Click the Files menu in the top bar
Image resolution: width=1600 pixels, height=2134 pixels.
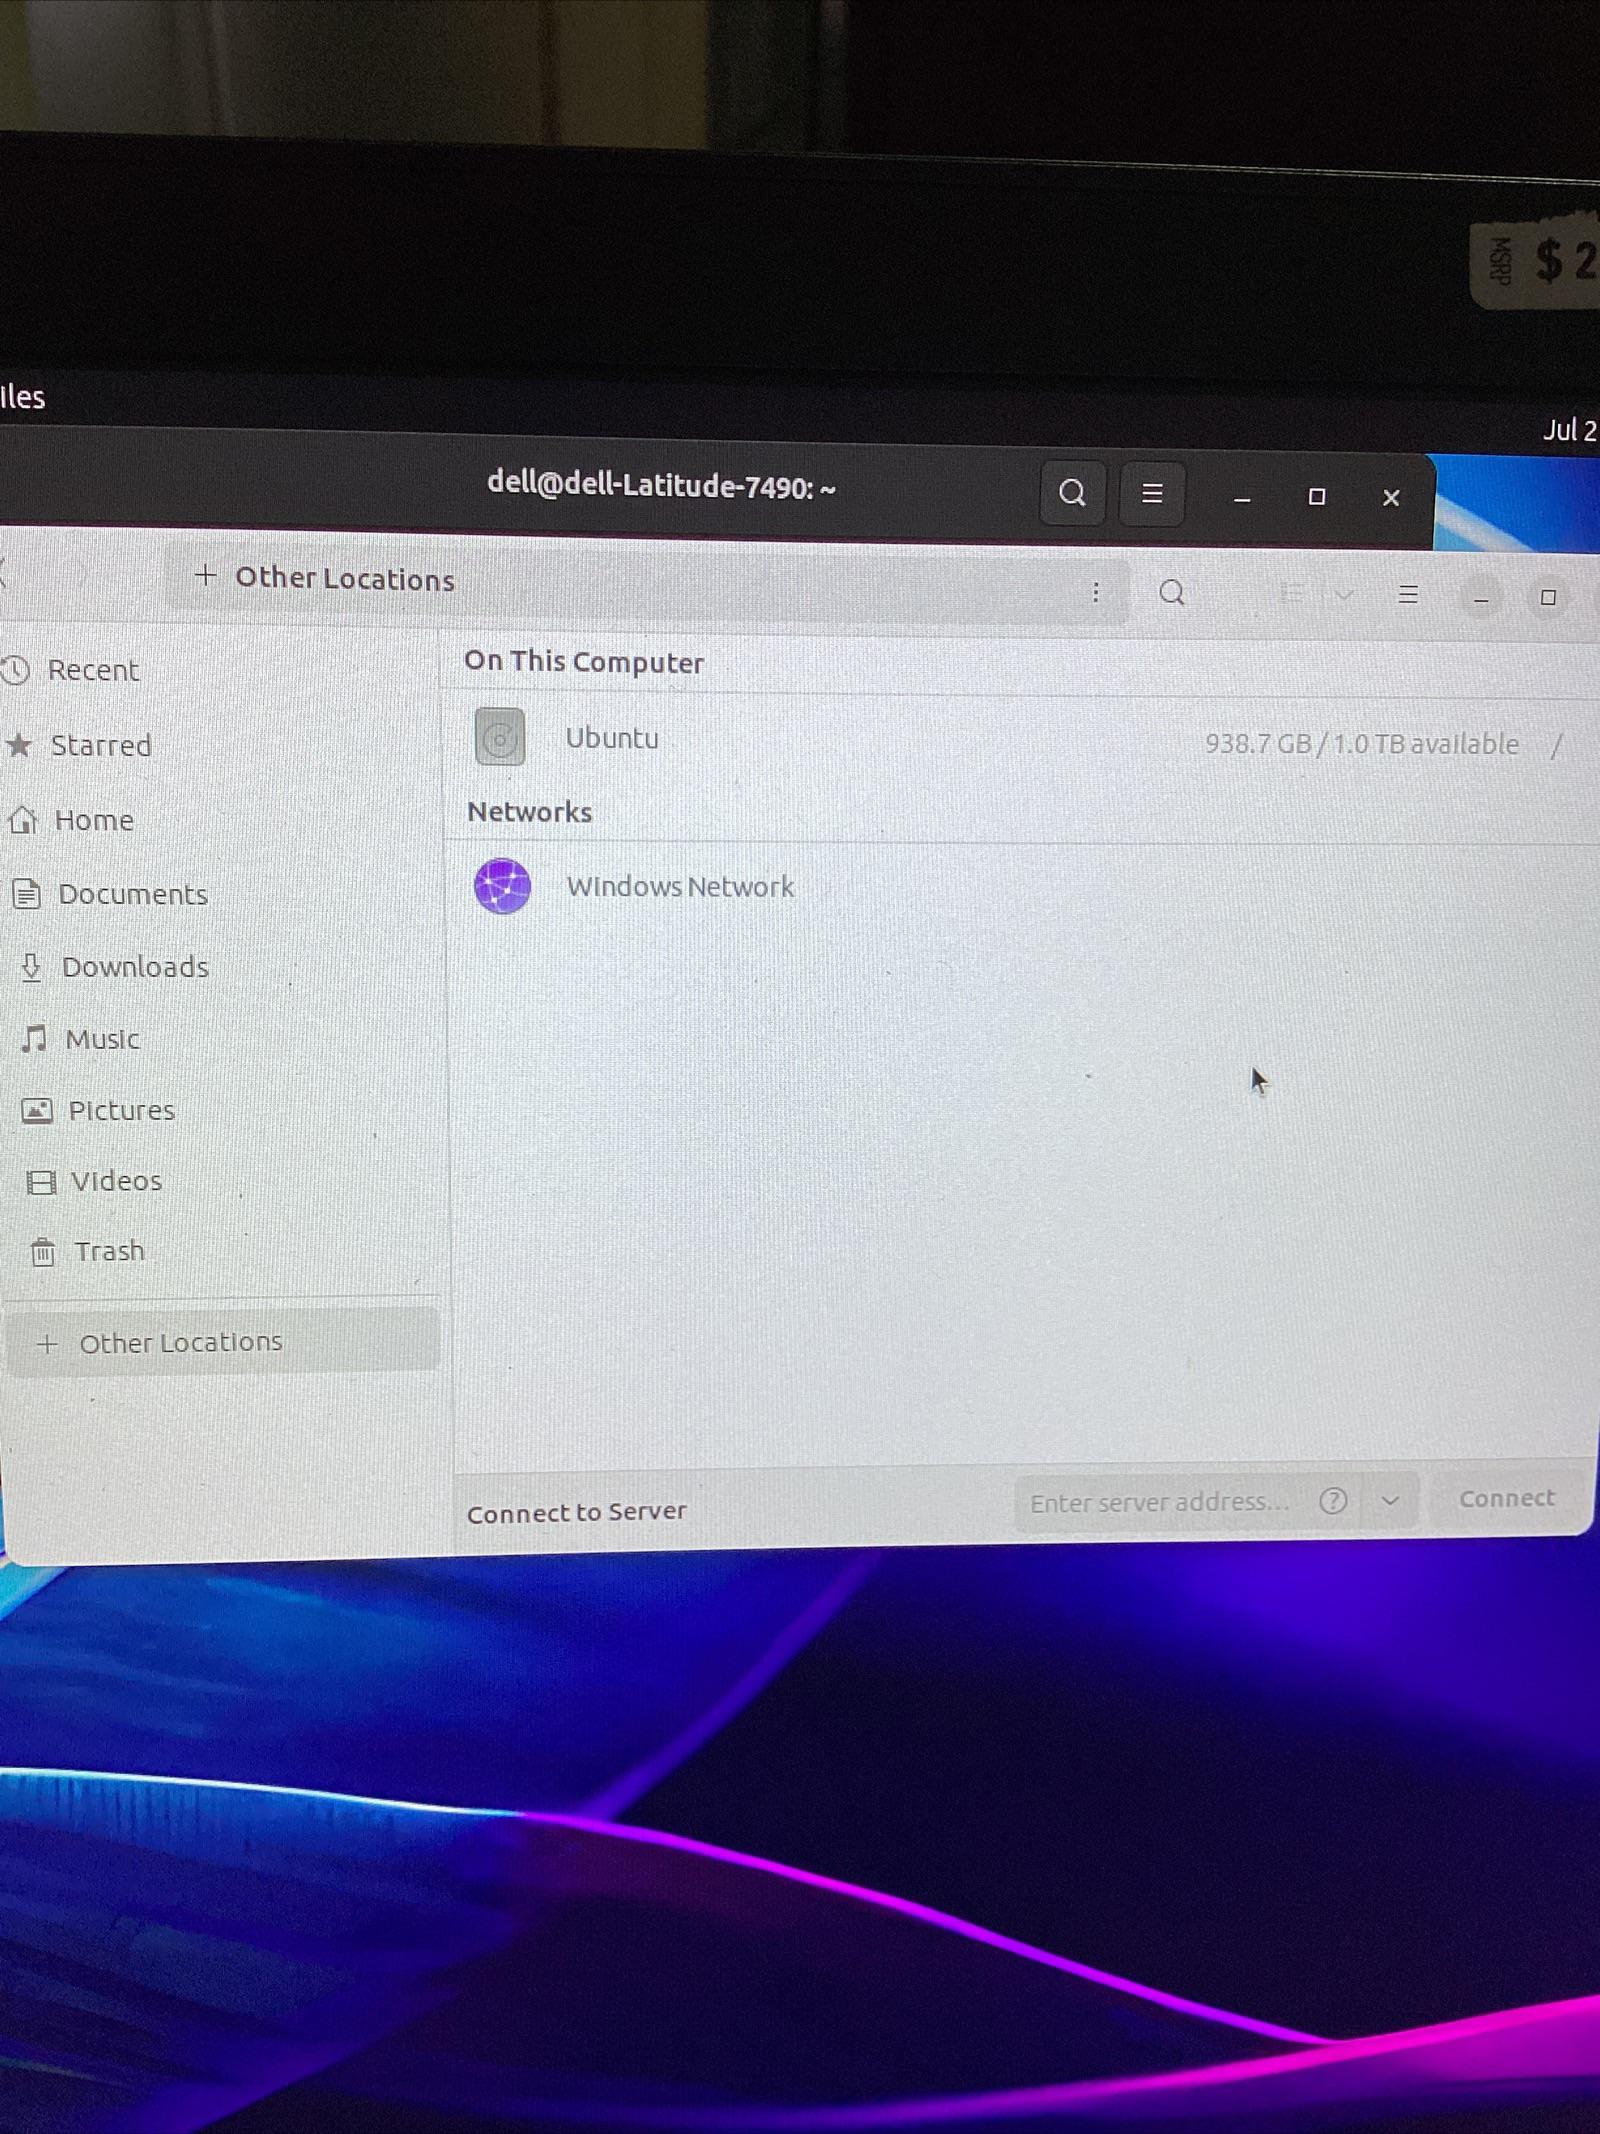point(20,397)
